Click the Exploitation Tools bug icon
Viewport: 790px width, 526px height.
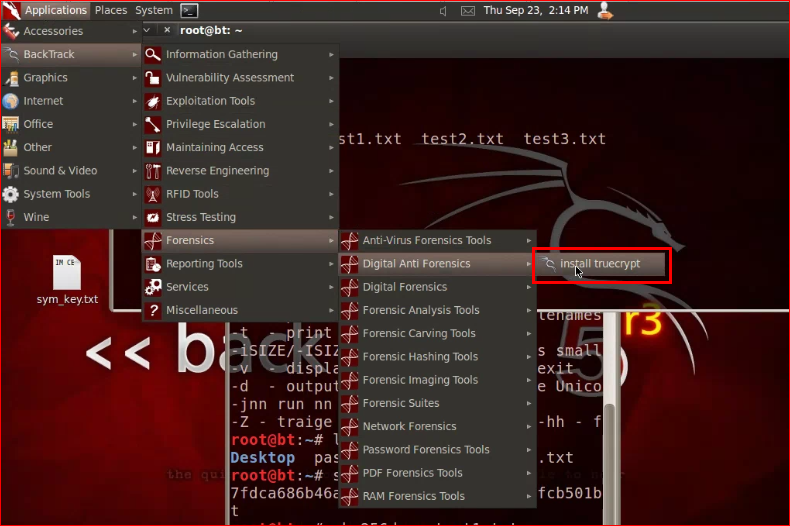153,101
